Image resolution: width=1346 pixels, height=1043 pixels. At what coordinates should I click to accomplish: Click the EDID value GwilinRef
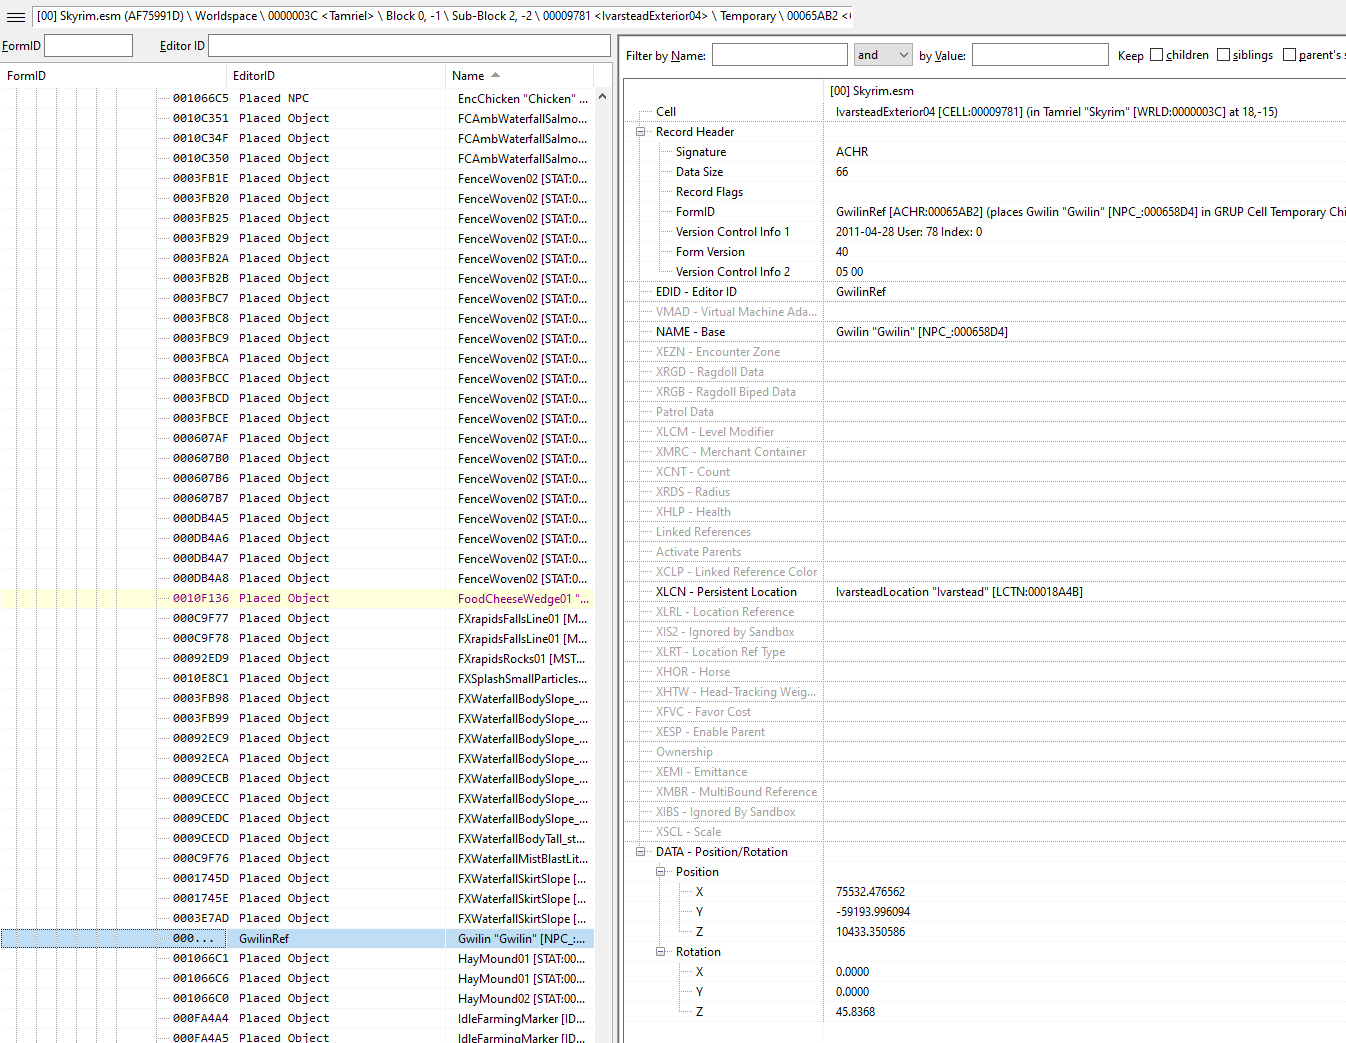pos(861,292)
